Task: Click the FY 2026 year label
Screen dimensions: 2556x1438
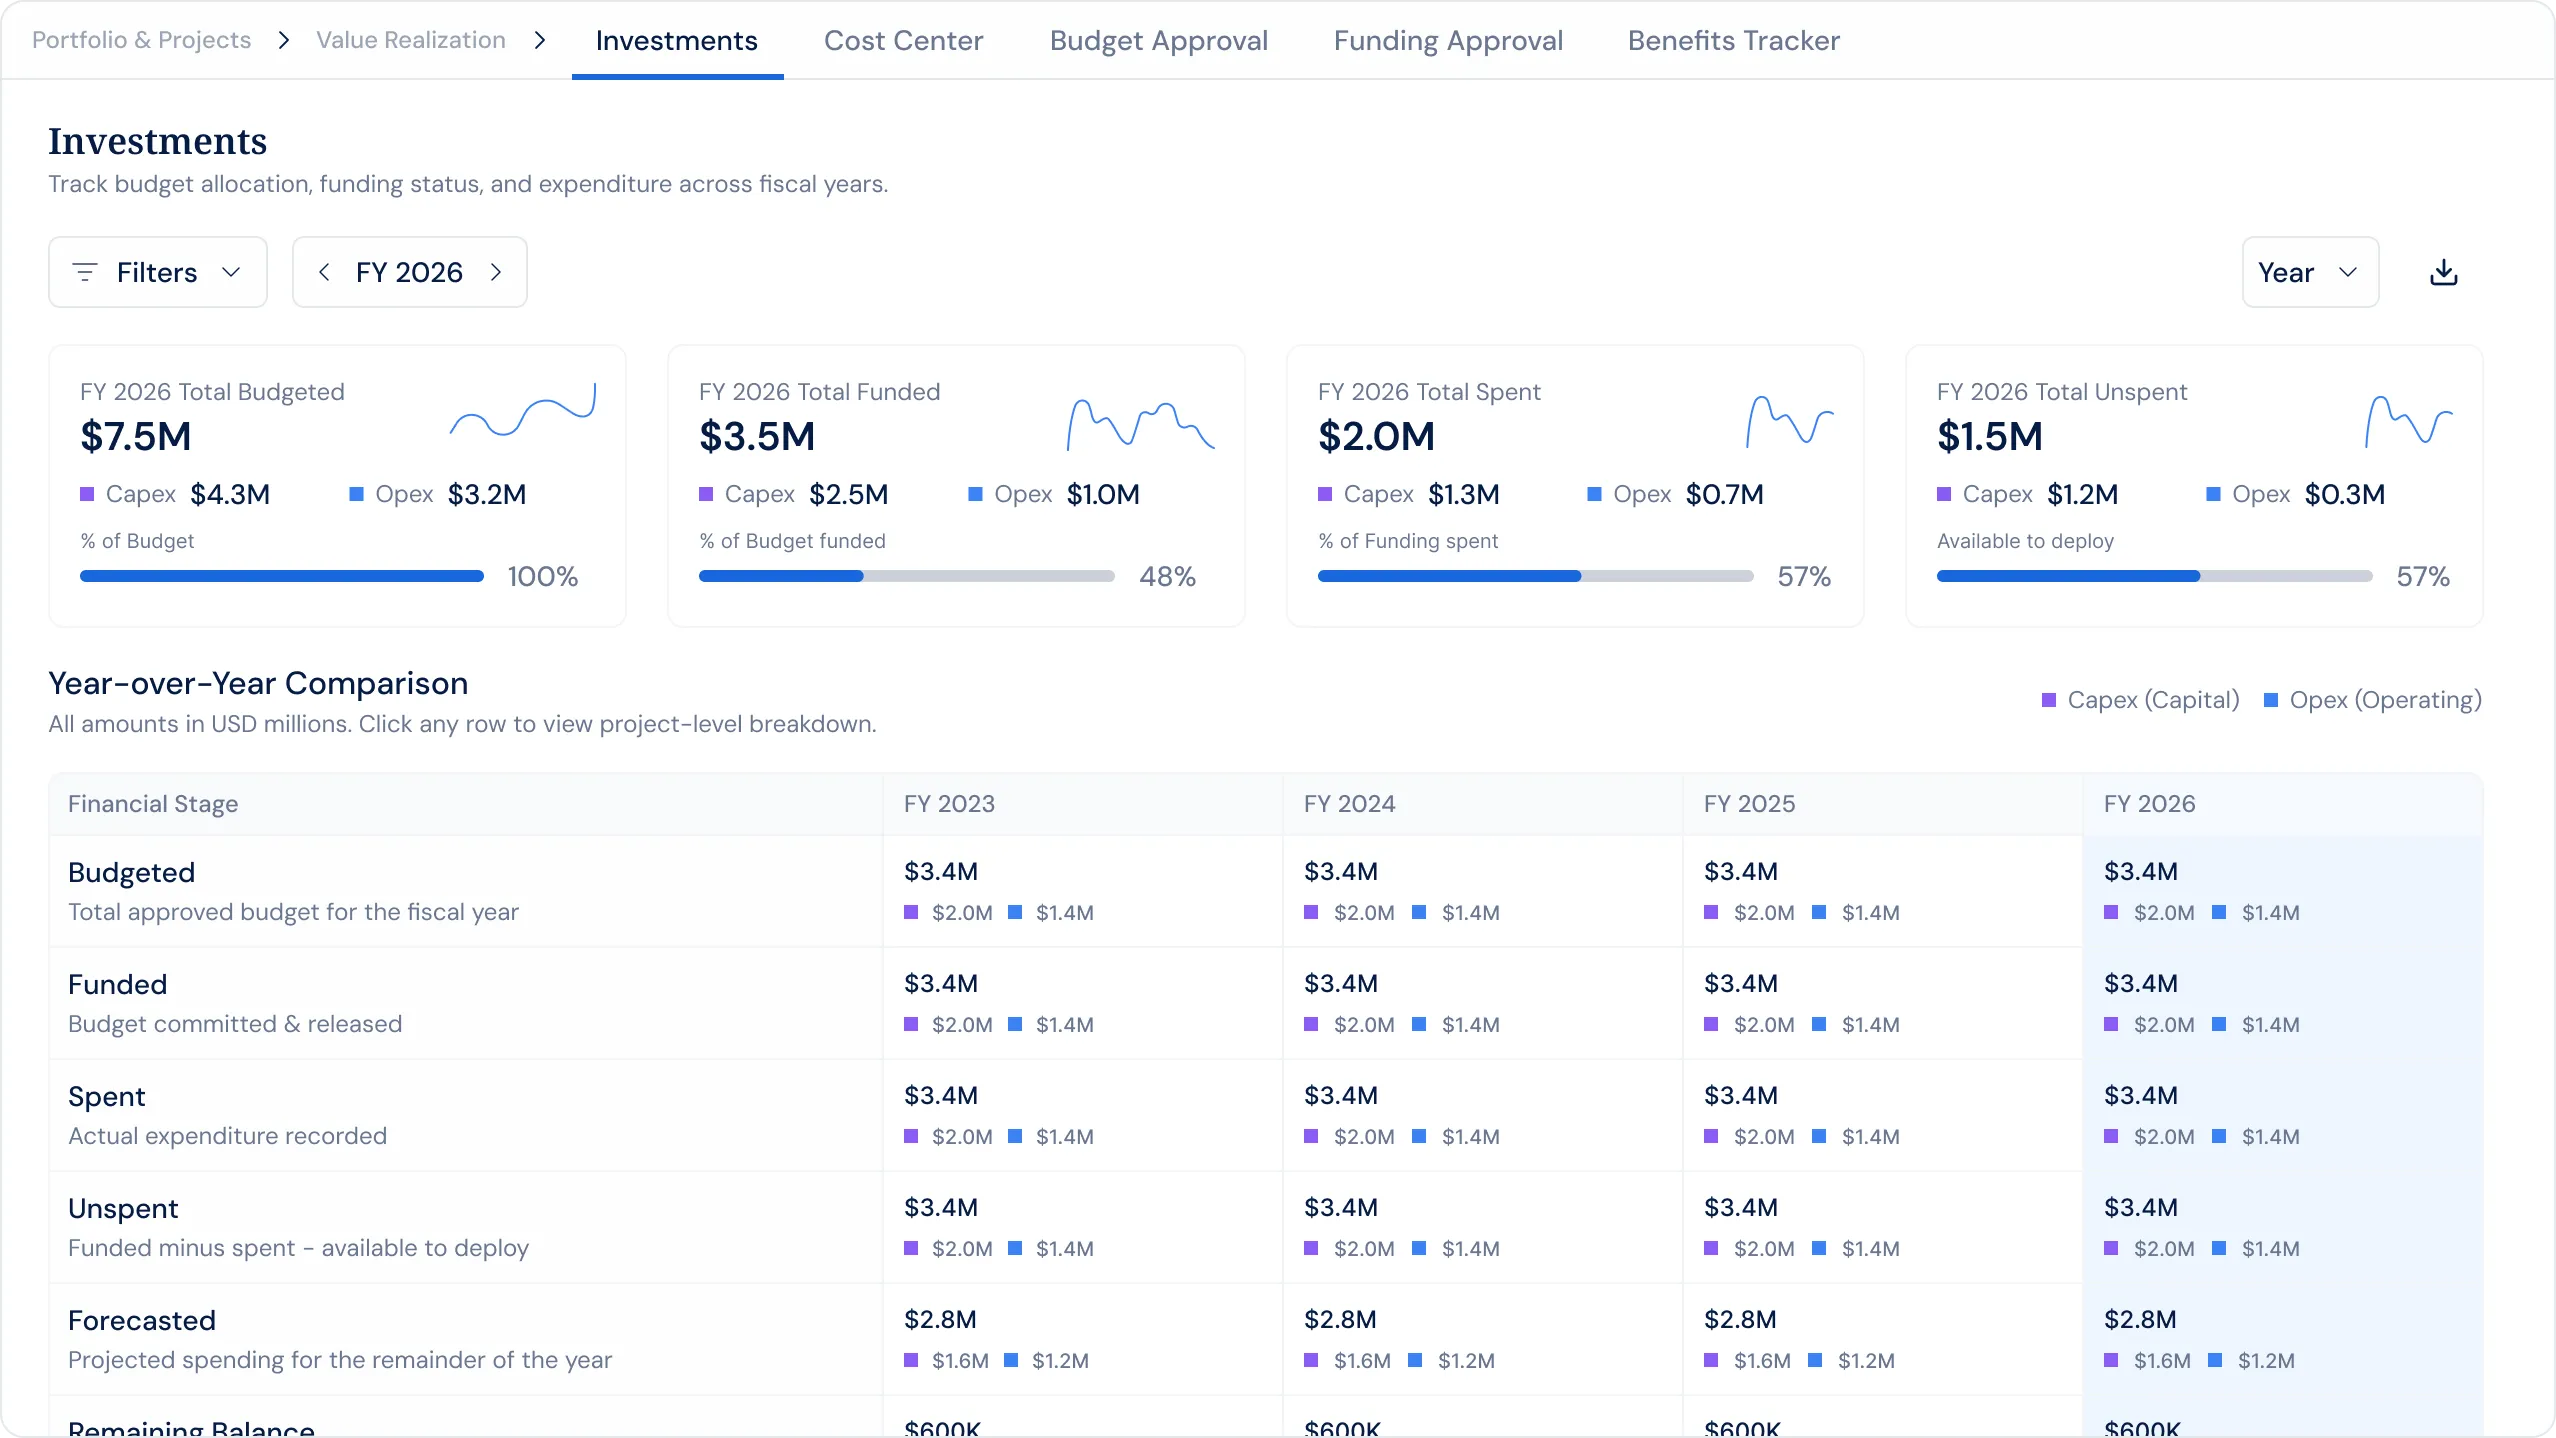Action: [409, 272]
